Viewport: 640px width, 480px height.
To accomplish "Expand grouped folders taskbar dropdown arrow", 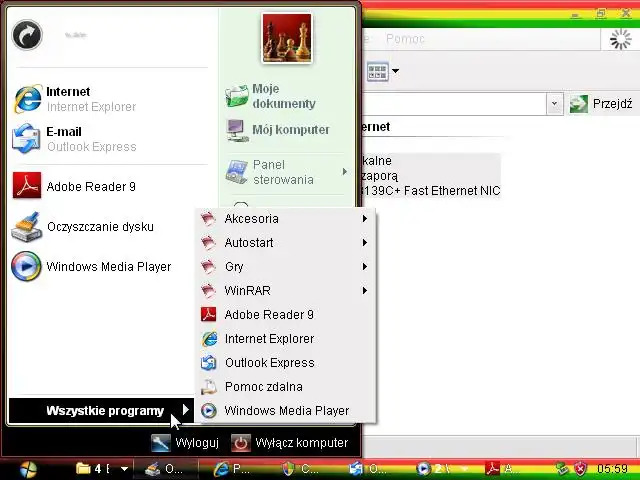I will 124,469.
